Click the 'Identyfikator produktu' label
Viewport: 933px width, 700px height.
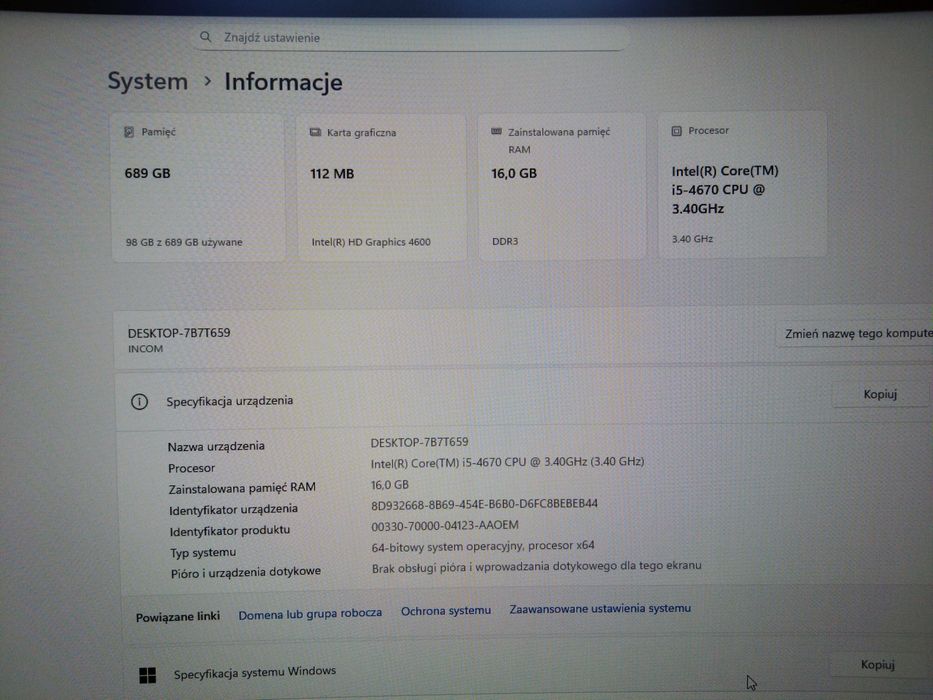(230, 530)
